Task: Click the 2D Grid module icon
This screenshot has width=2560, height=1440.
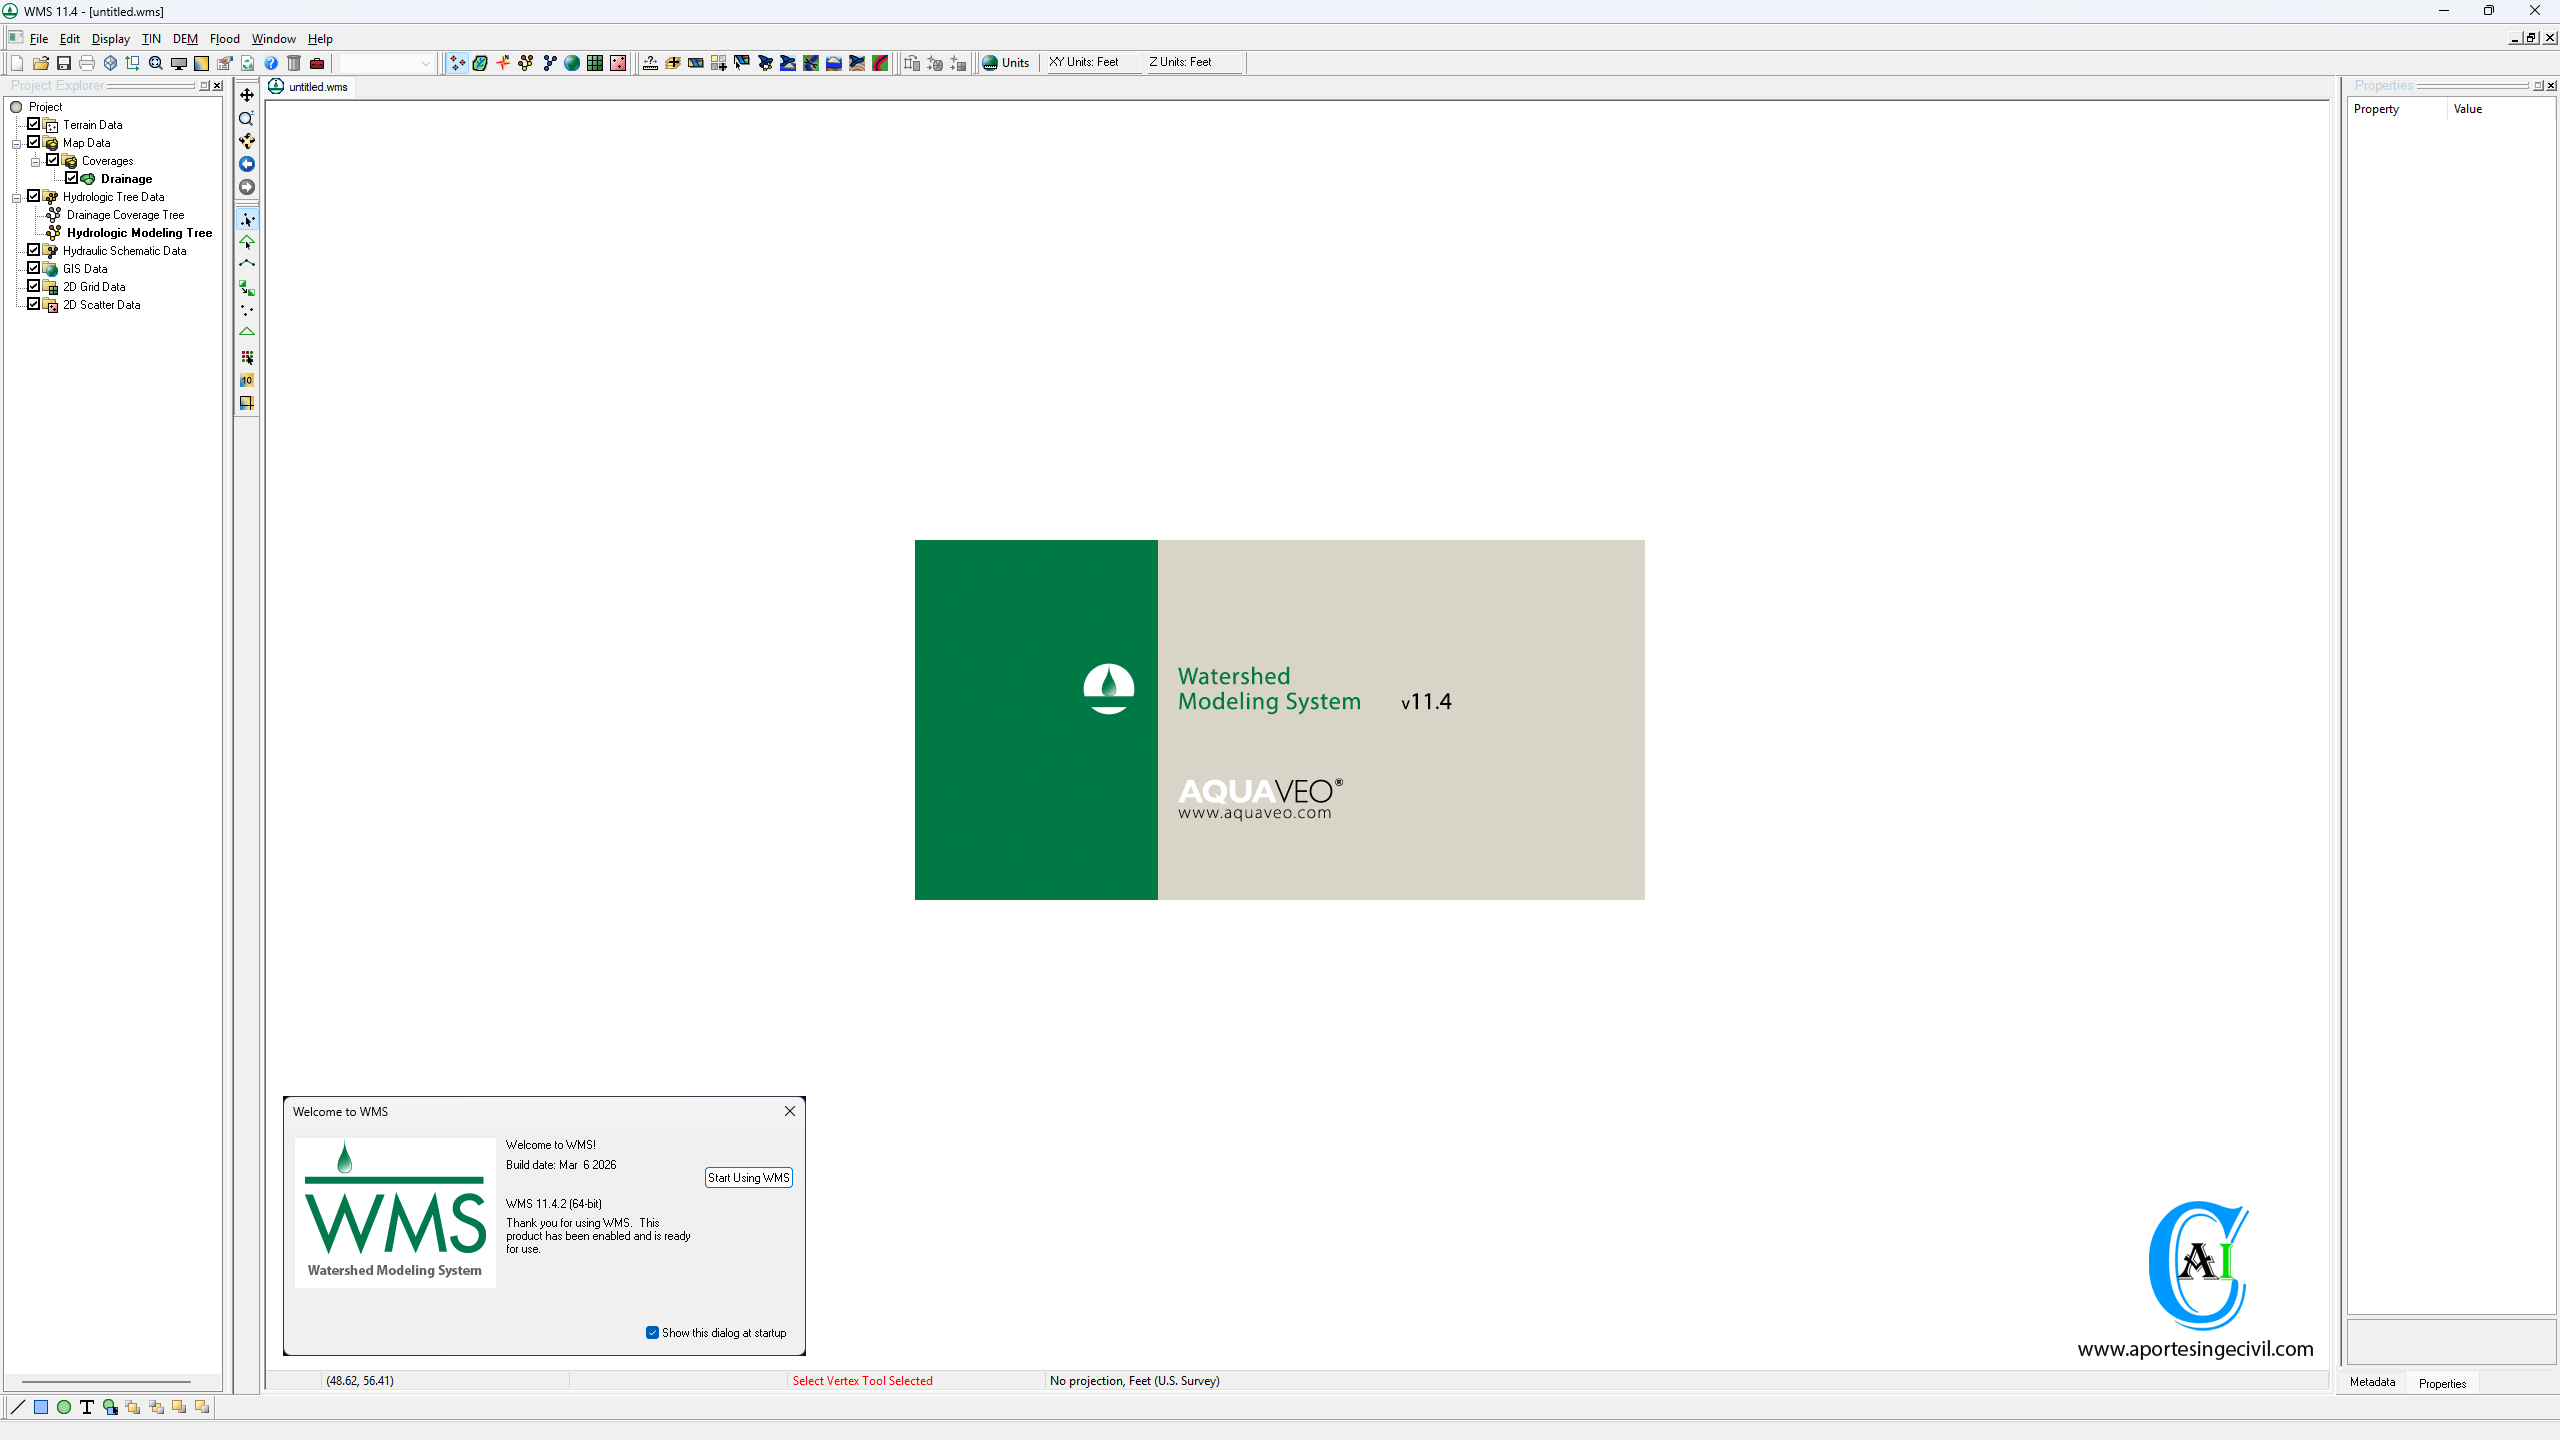Action: 595,63
